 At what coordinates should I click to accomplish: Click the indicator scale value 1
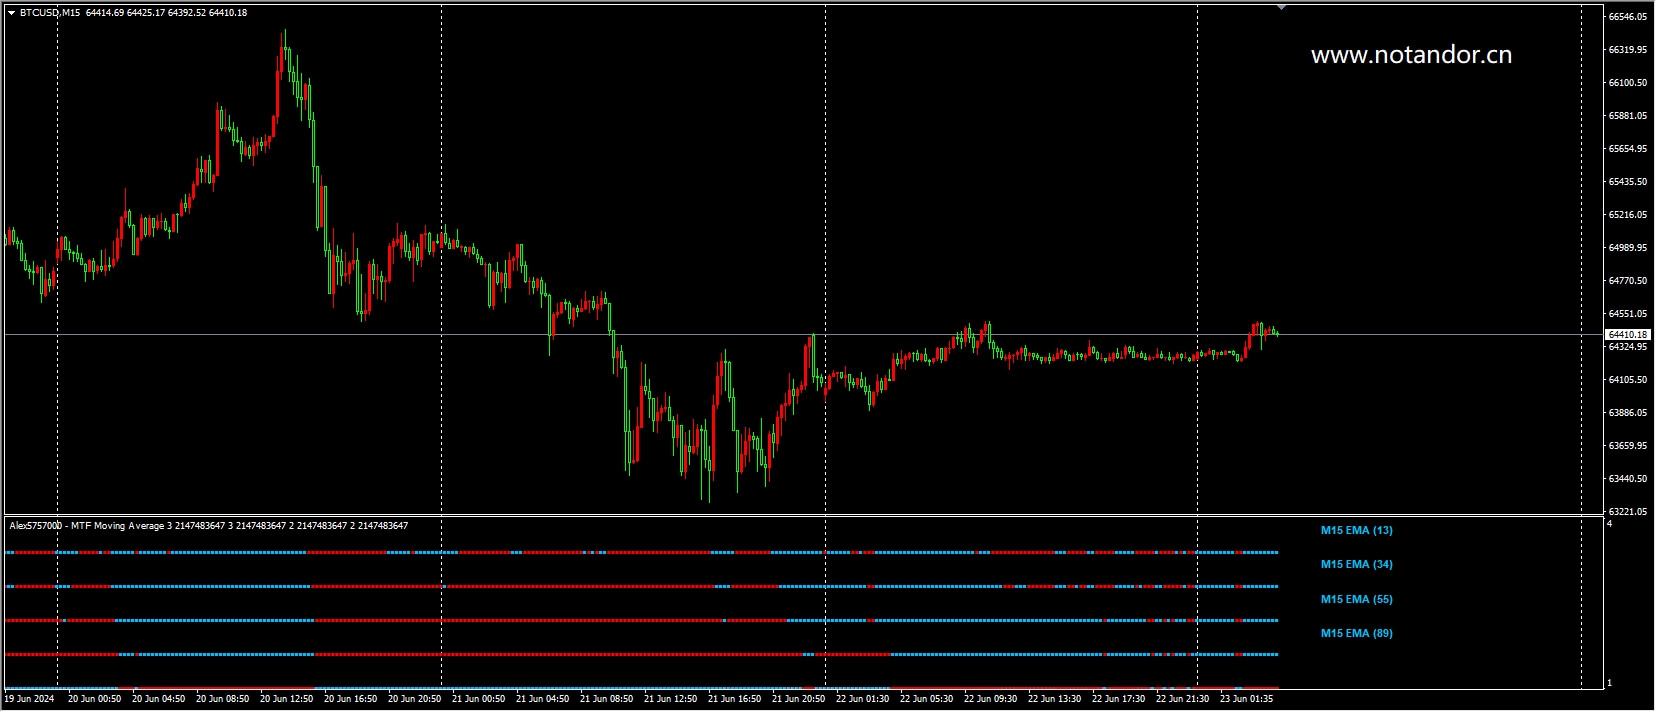1609,683
